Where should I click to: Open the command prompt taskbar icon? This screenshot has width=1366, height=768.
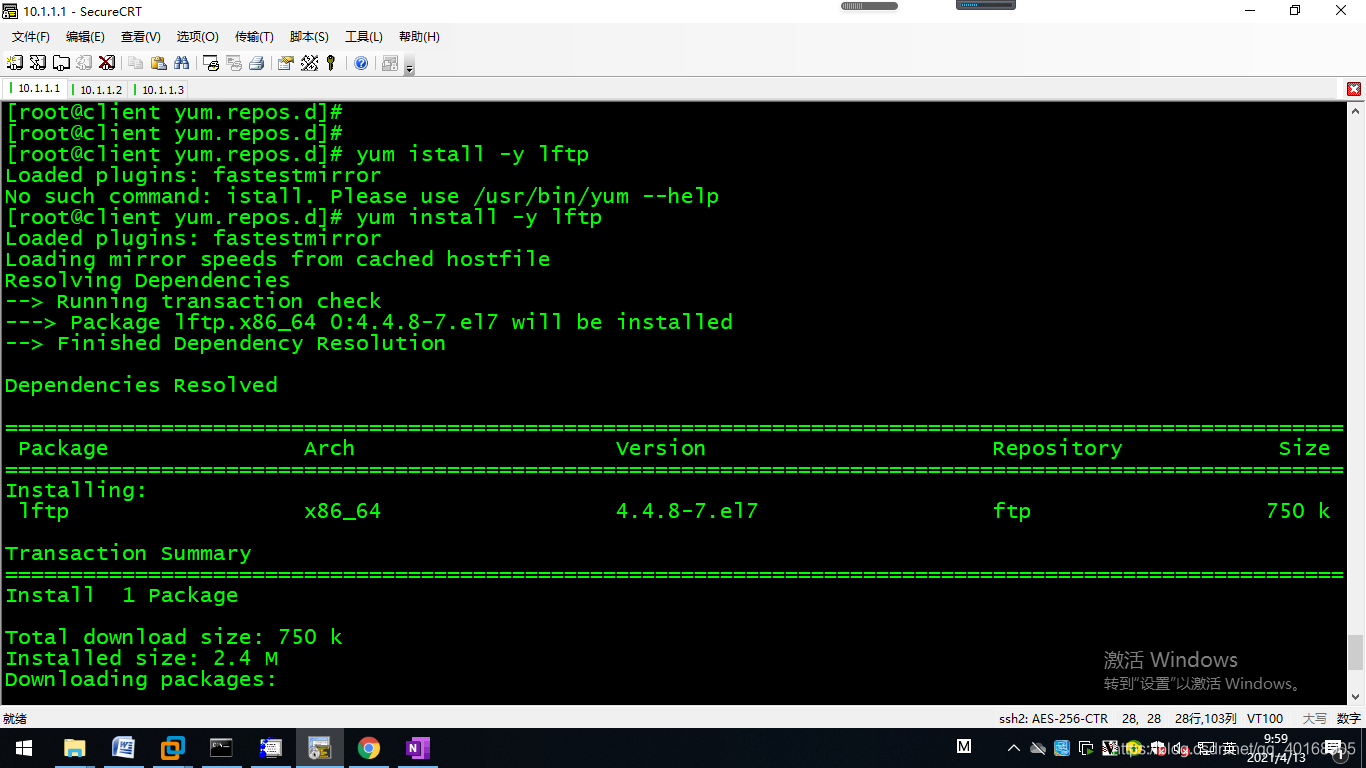tap(221, 748)
